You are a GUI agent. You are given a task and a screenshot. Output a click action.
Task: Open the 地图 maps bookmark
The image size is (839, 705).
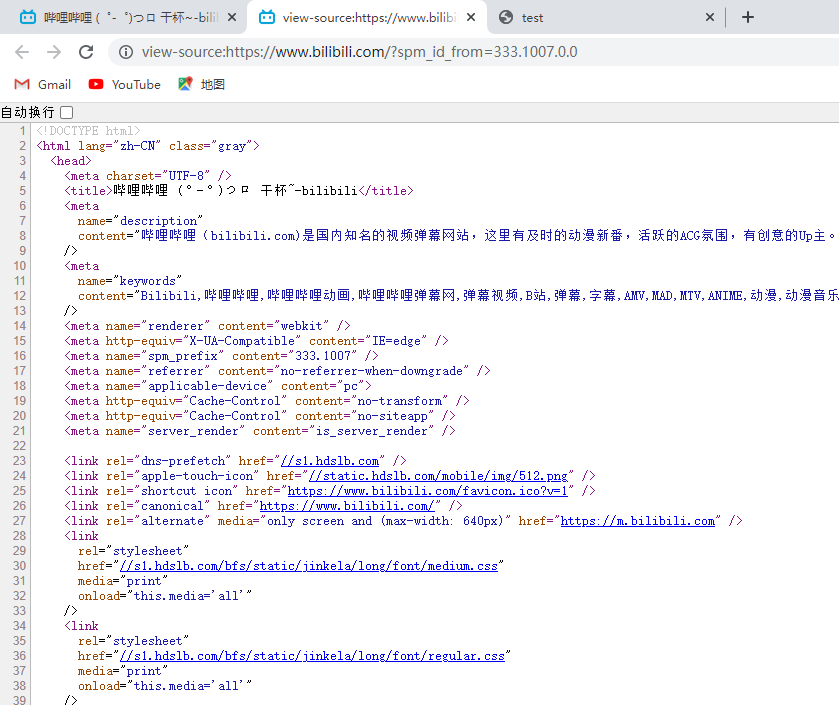click(202, 85)
